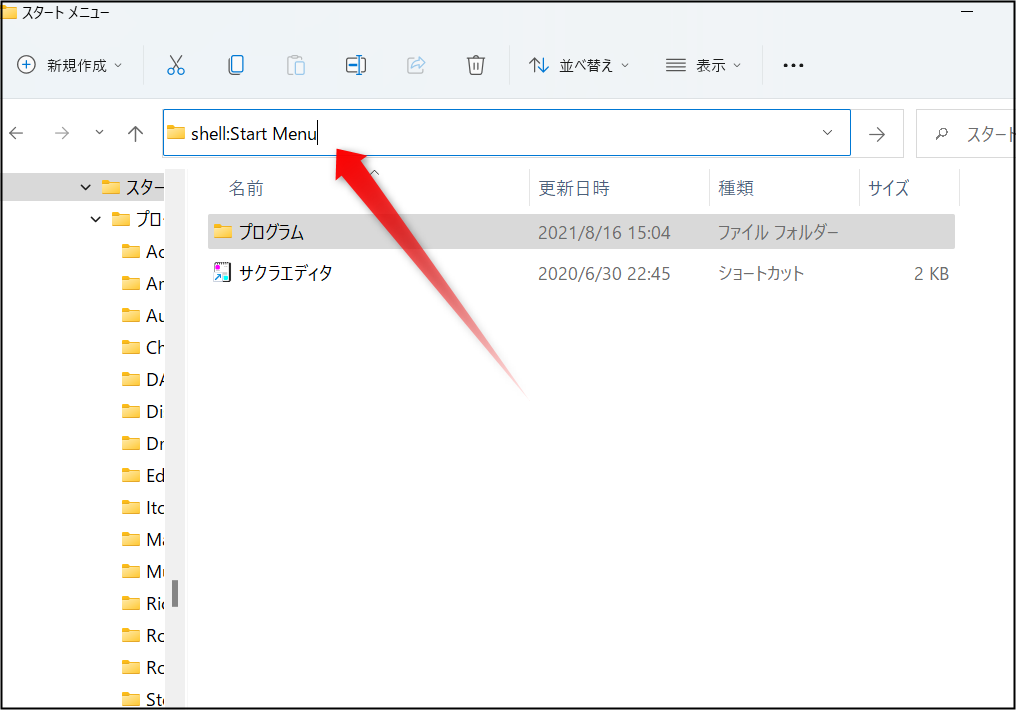Select the Di folder in tree
This screenshot has height=710, width=1016.
tap(143, 411)
